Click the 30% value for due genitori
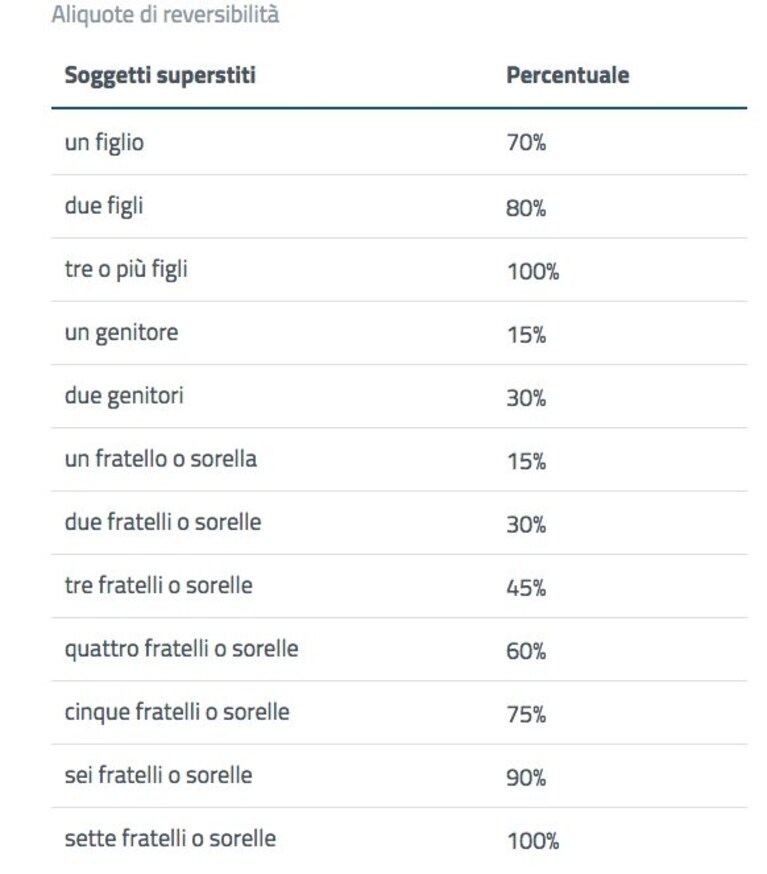767x874 pixels. (x=526, y=399)
